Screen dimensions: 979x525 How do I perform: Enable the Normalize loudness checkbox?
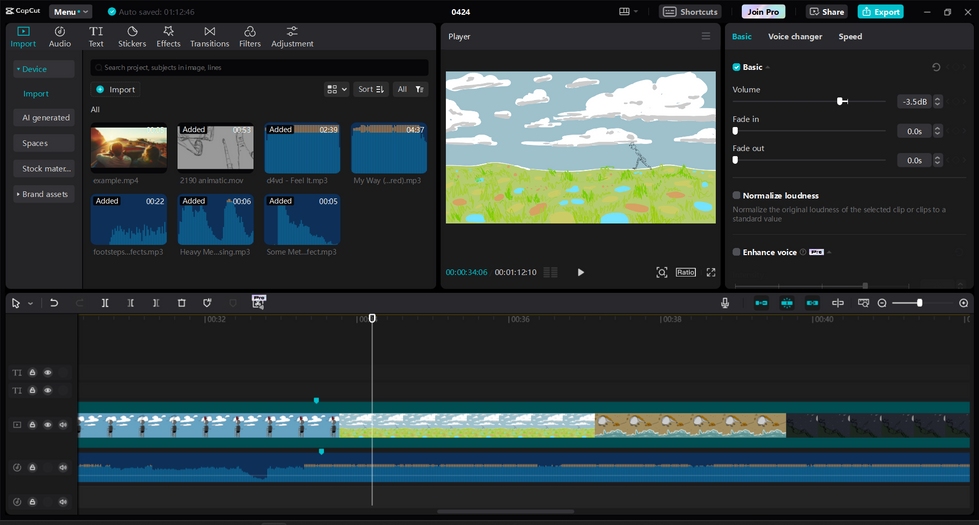click(736, 195)
